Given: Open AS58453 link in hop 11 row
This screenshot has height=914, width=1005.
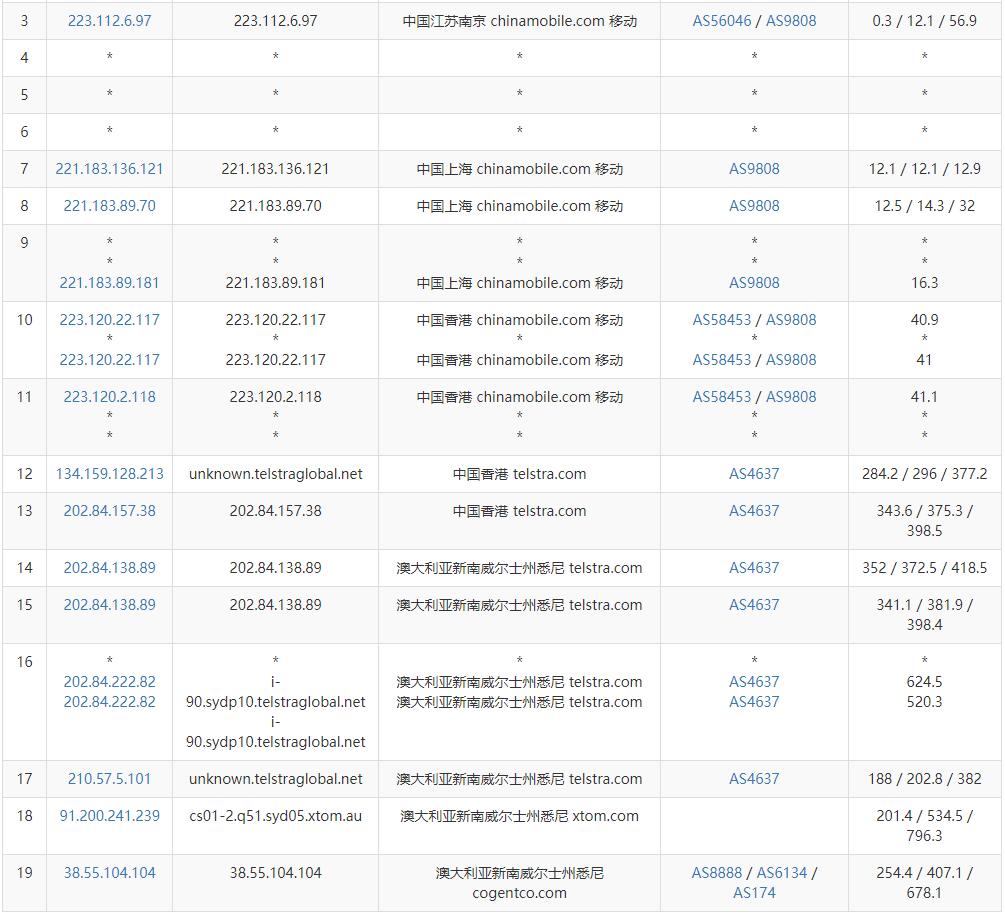Looking at the screenshot, I should click(x=721, y=397).
